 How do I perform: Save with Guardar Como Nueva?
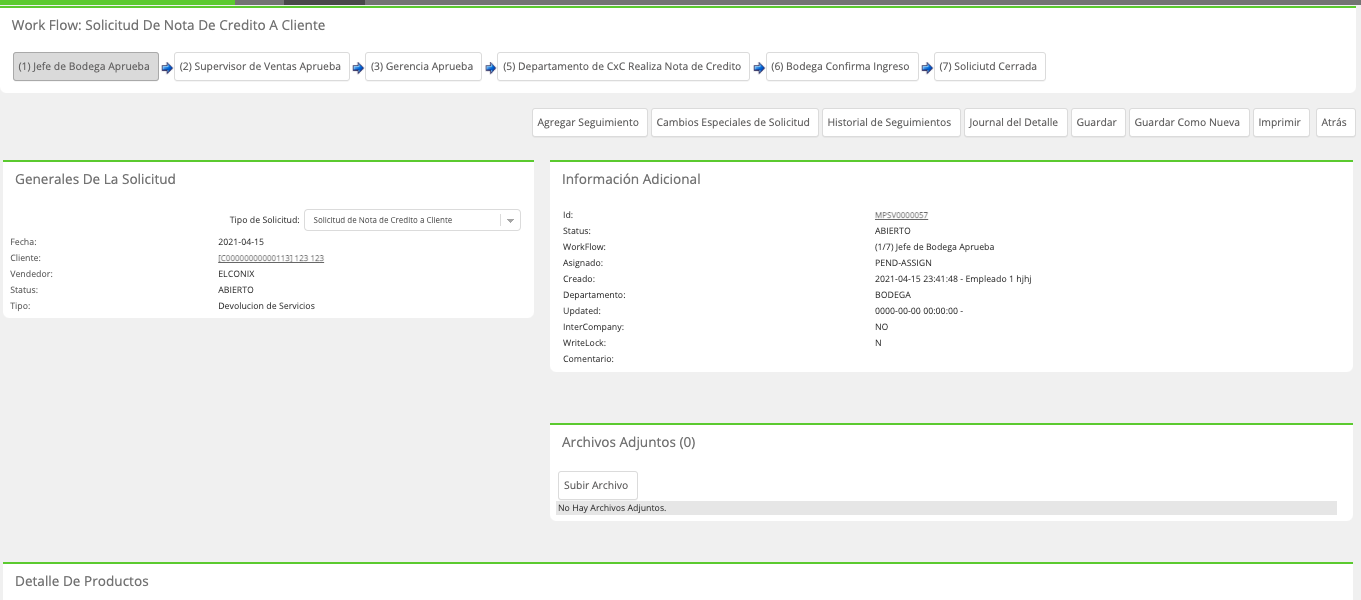pos(1187,122)
